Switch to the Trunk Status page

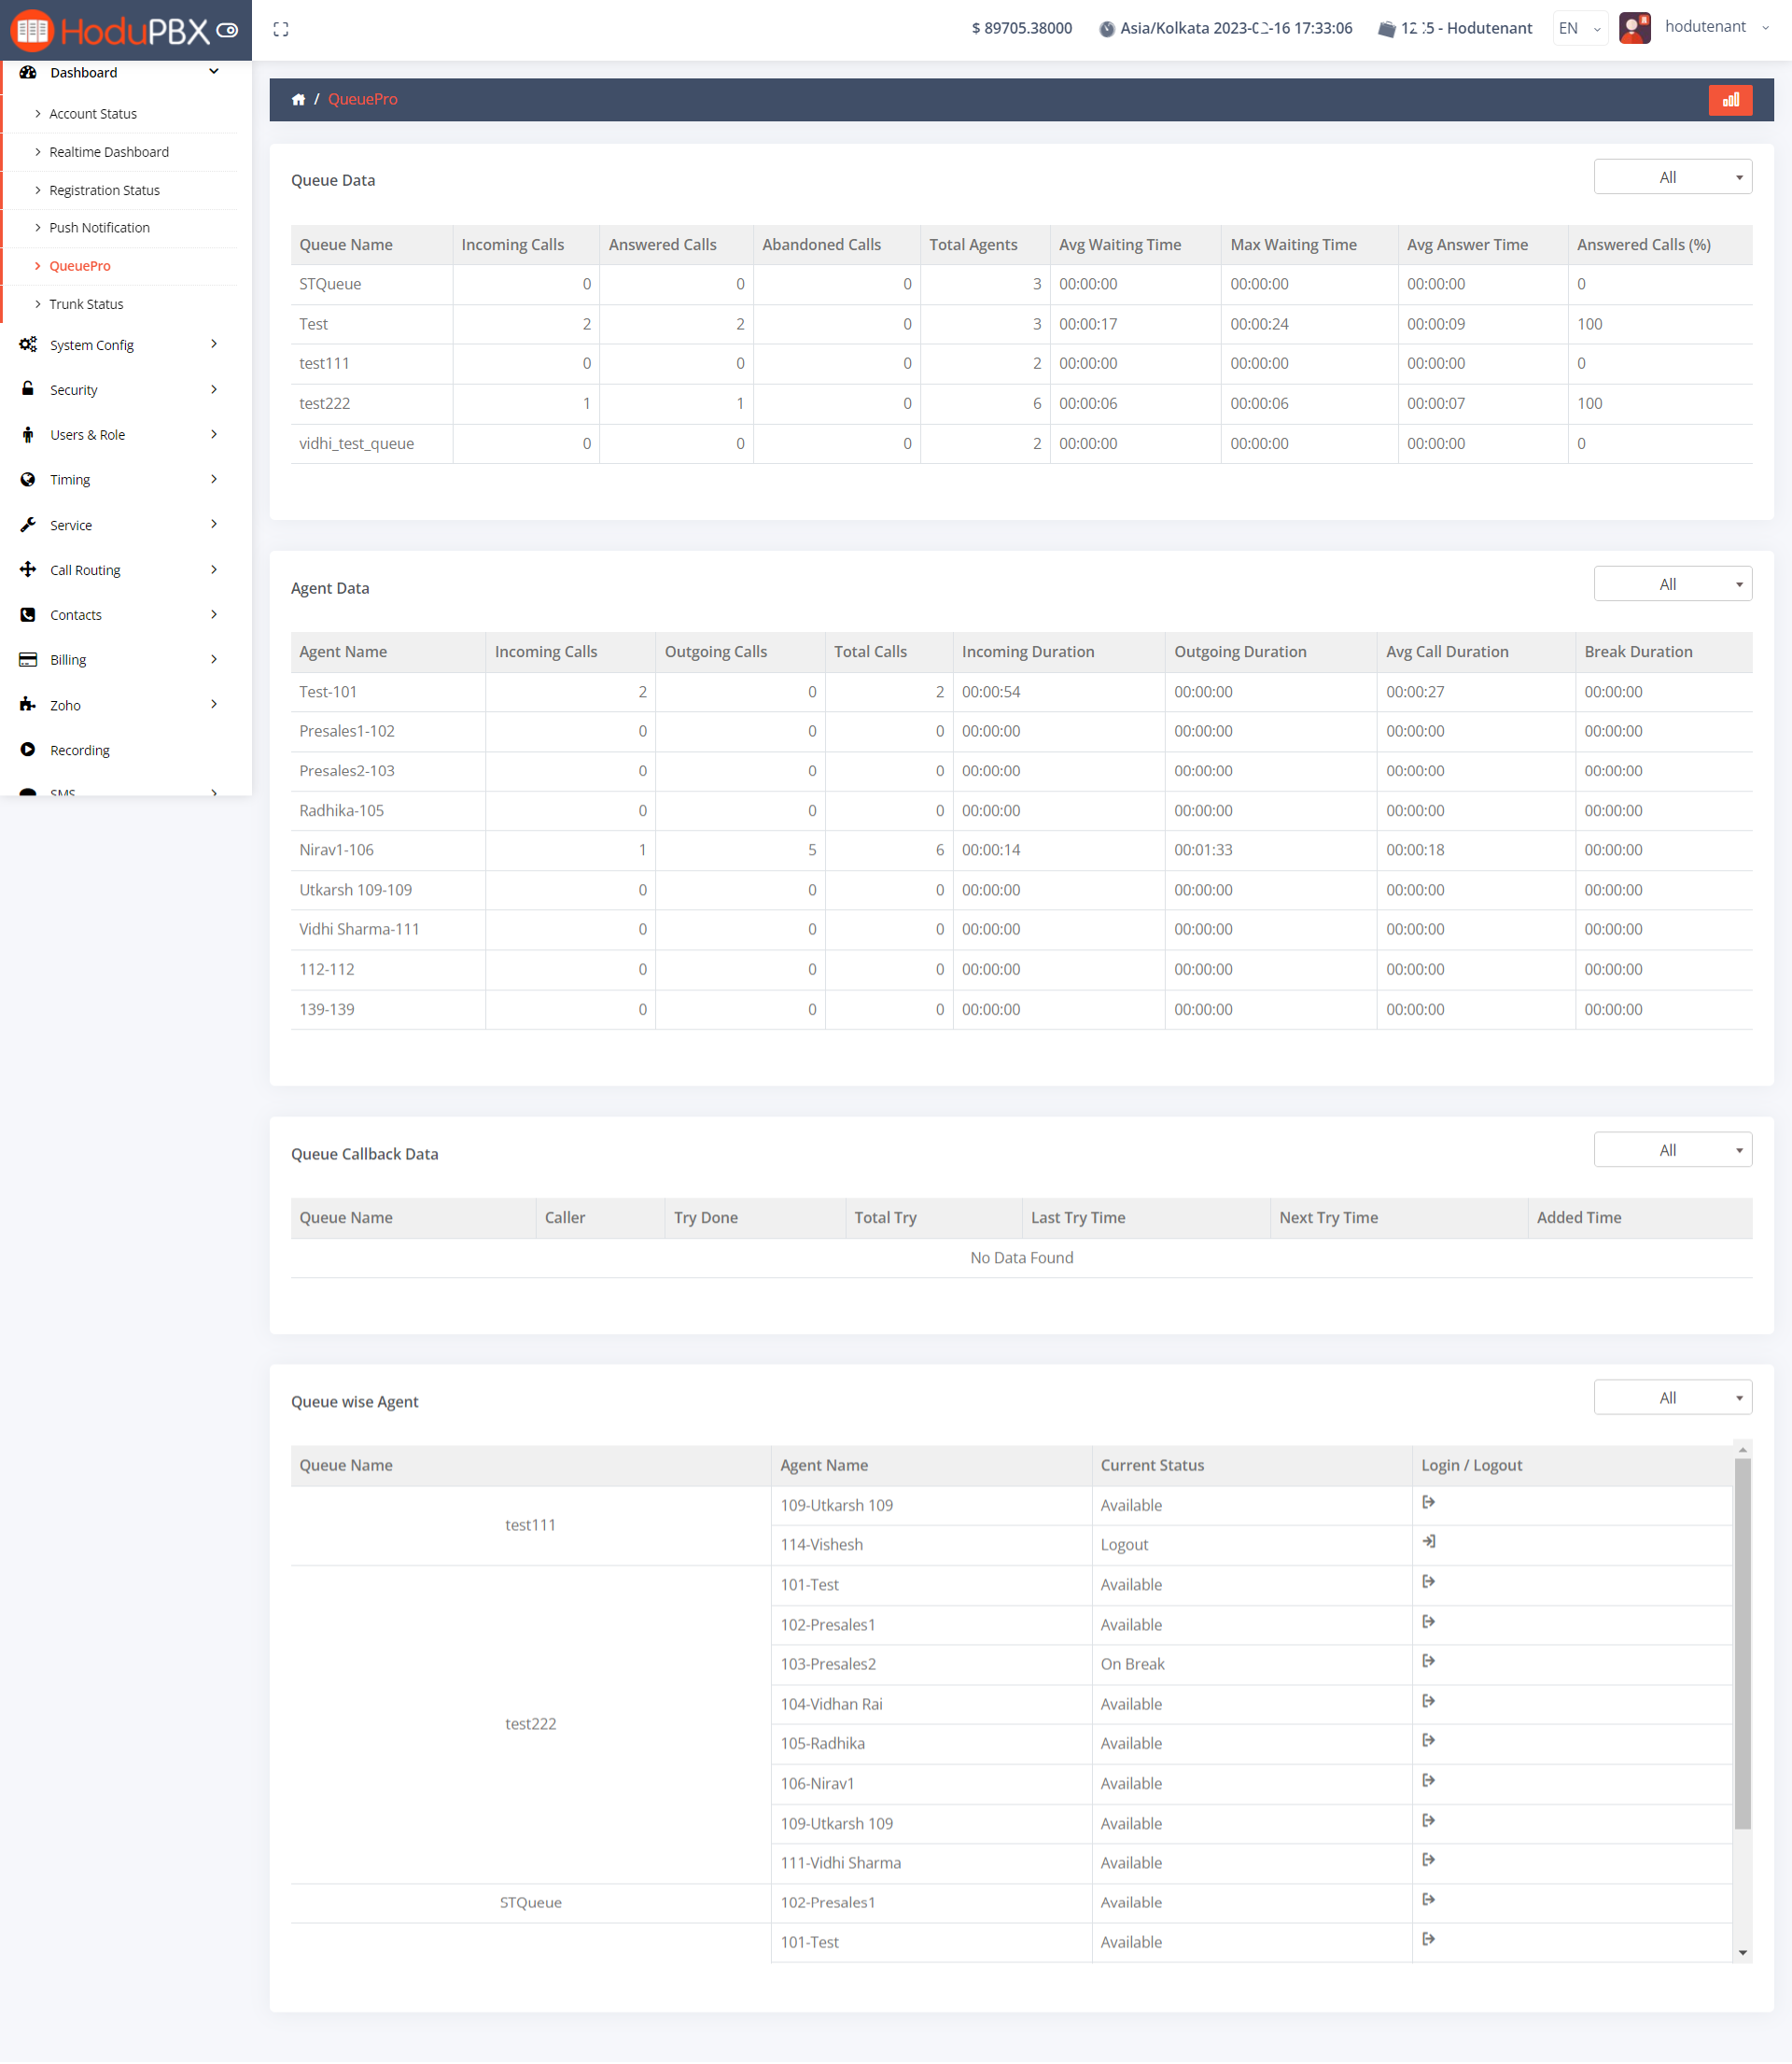click(86, 303)
